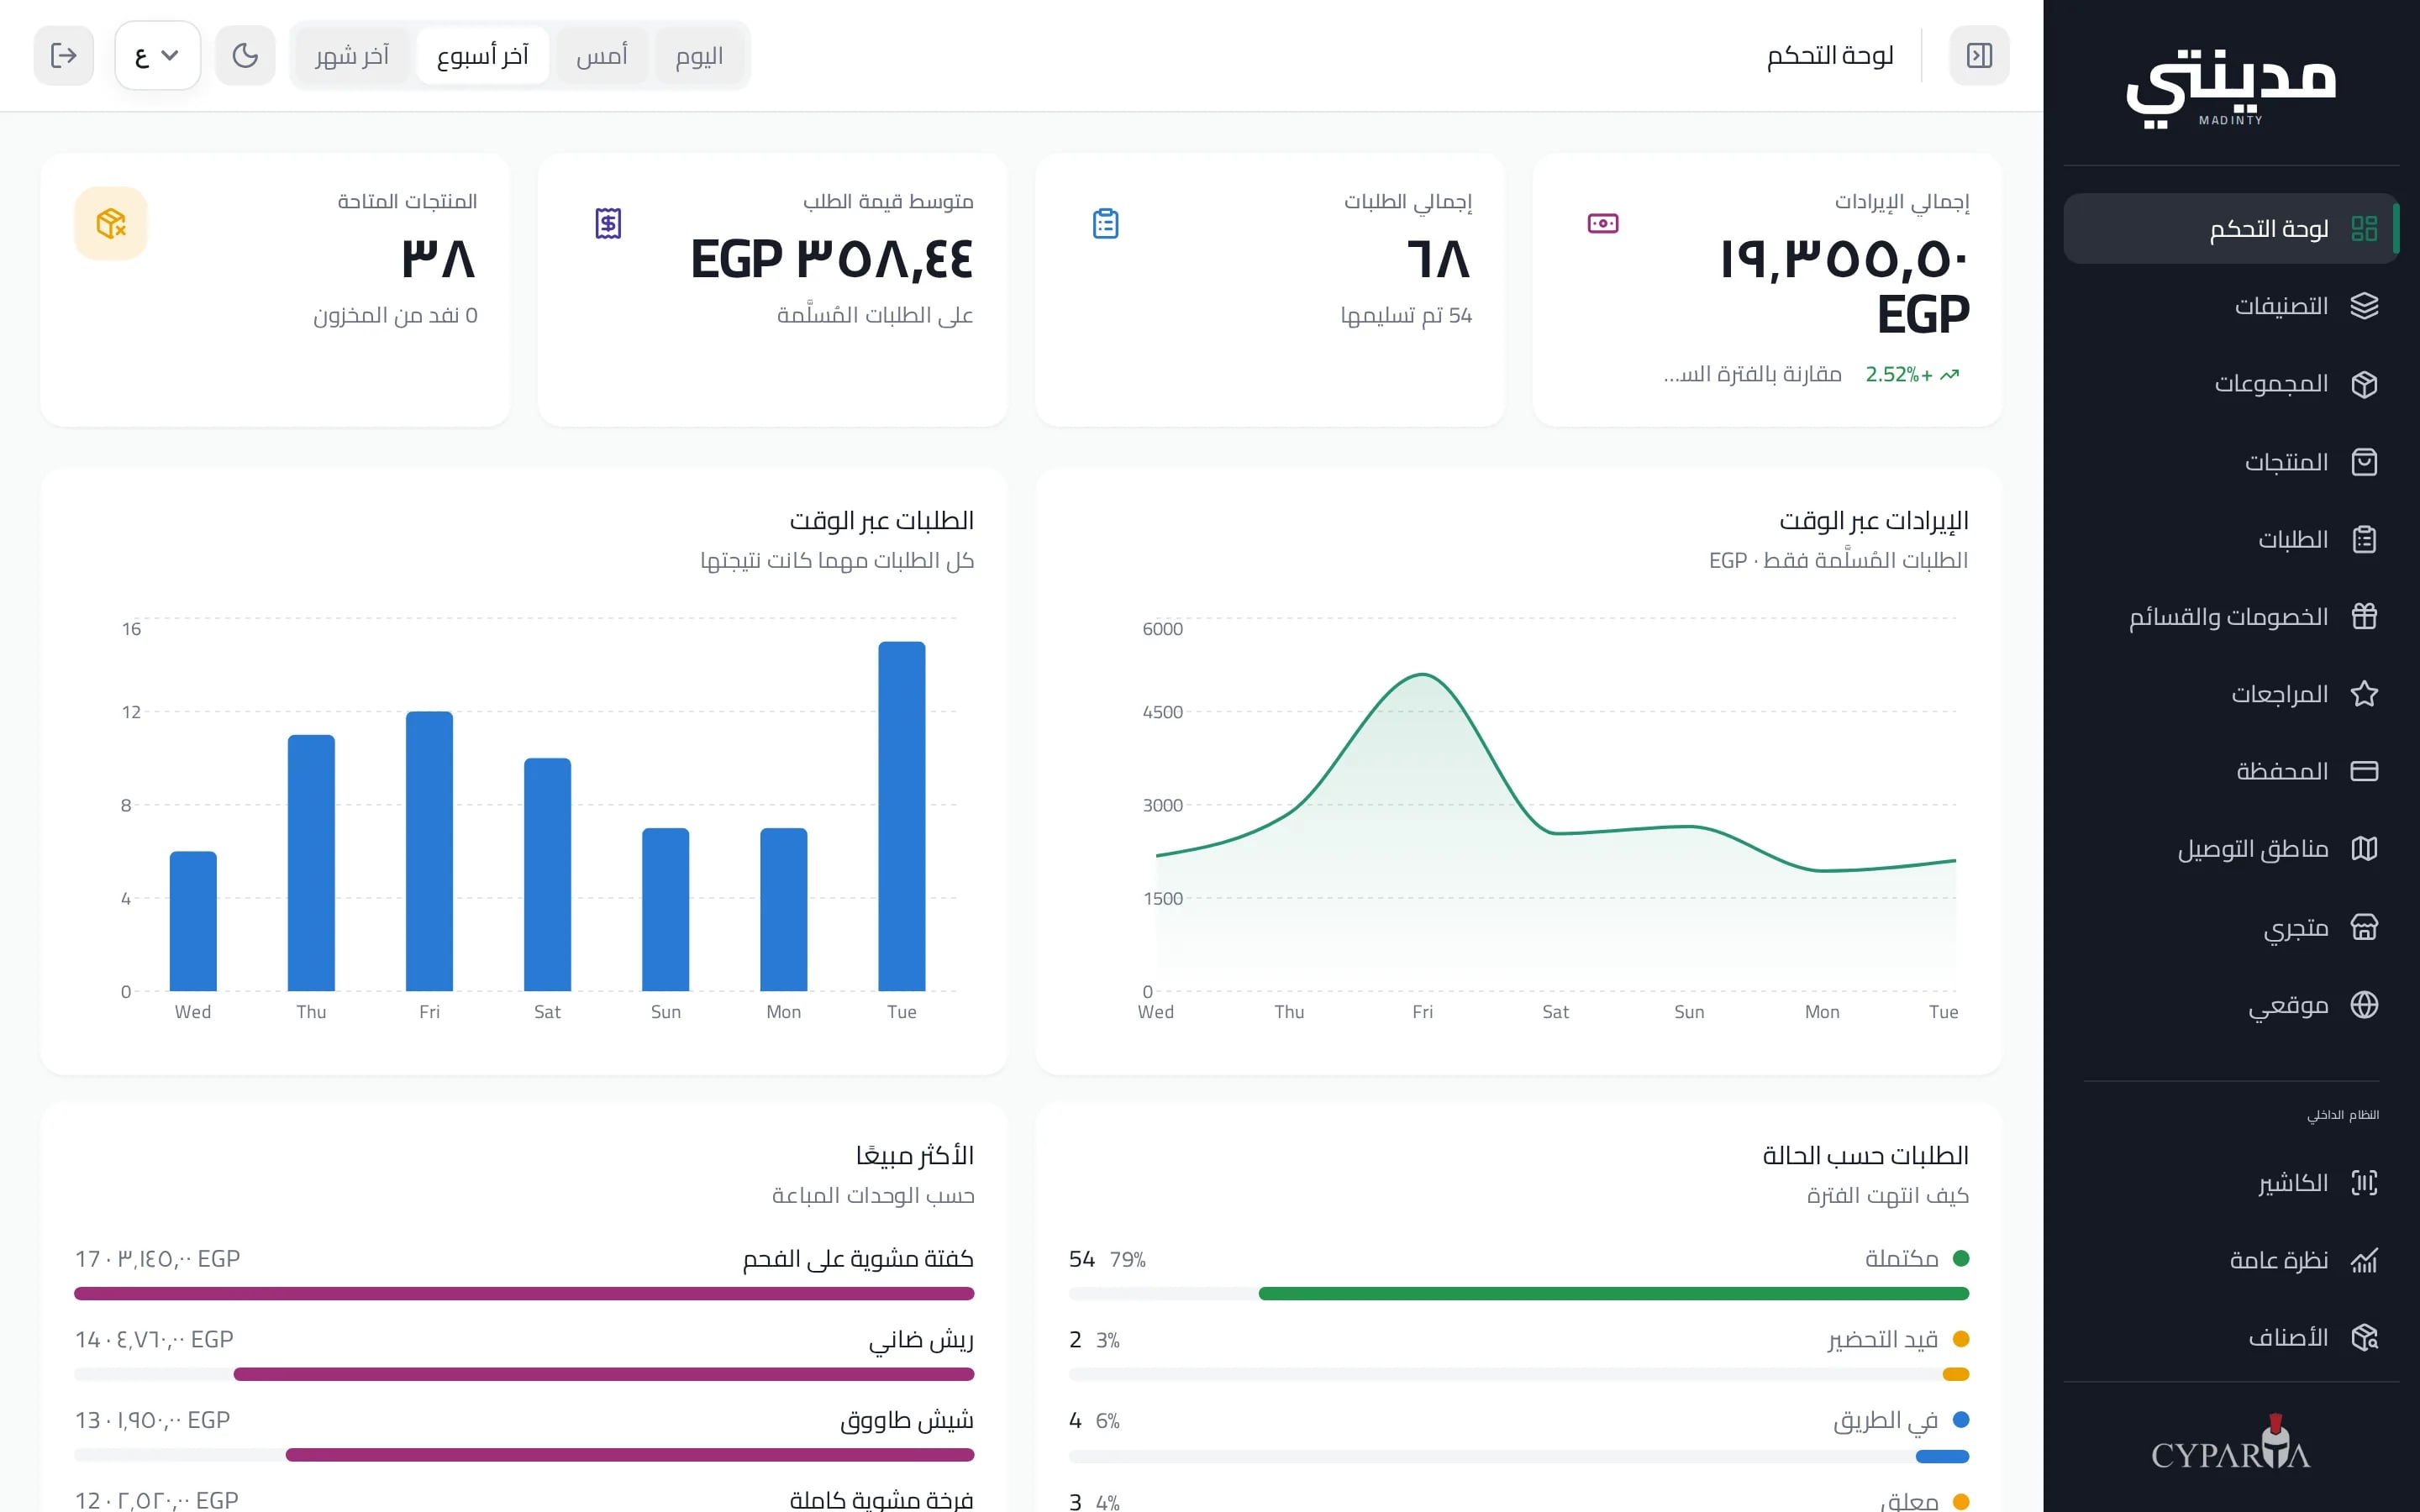Click the إجمالي الطلبات clipboard card icon
The height and width of the screenshot is (1512, 2420).
click(1105, 223)
